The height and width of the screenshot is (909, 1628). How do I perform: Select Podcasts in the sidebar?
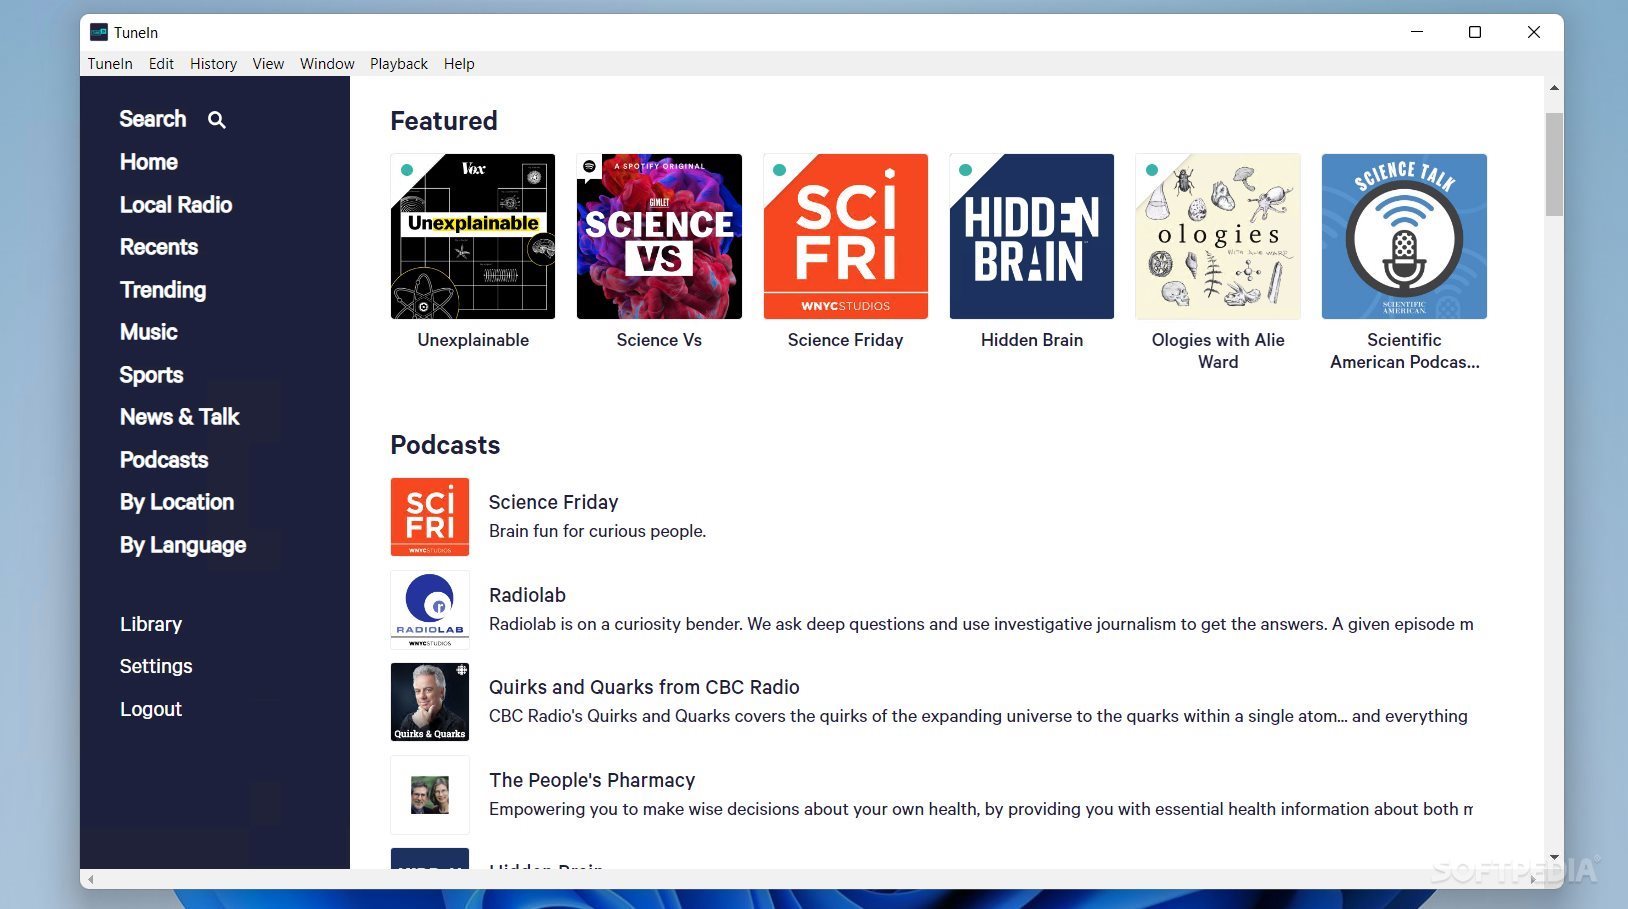click(164, 460)
